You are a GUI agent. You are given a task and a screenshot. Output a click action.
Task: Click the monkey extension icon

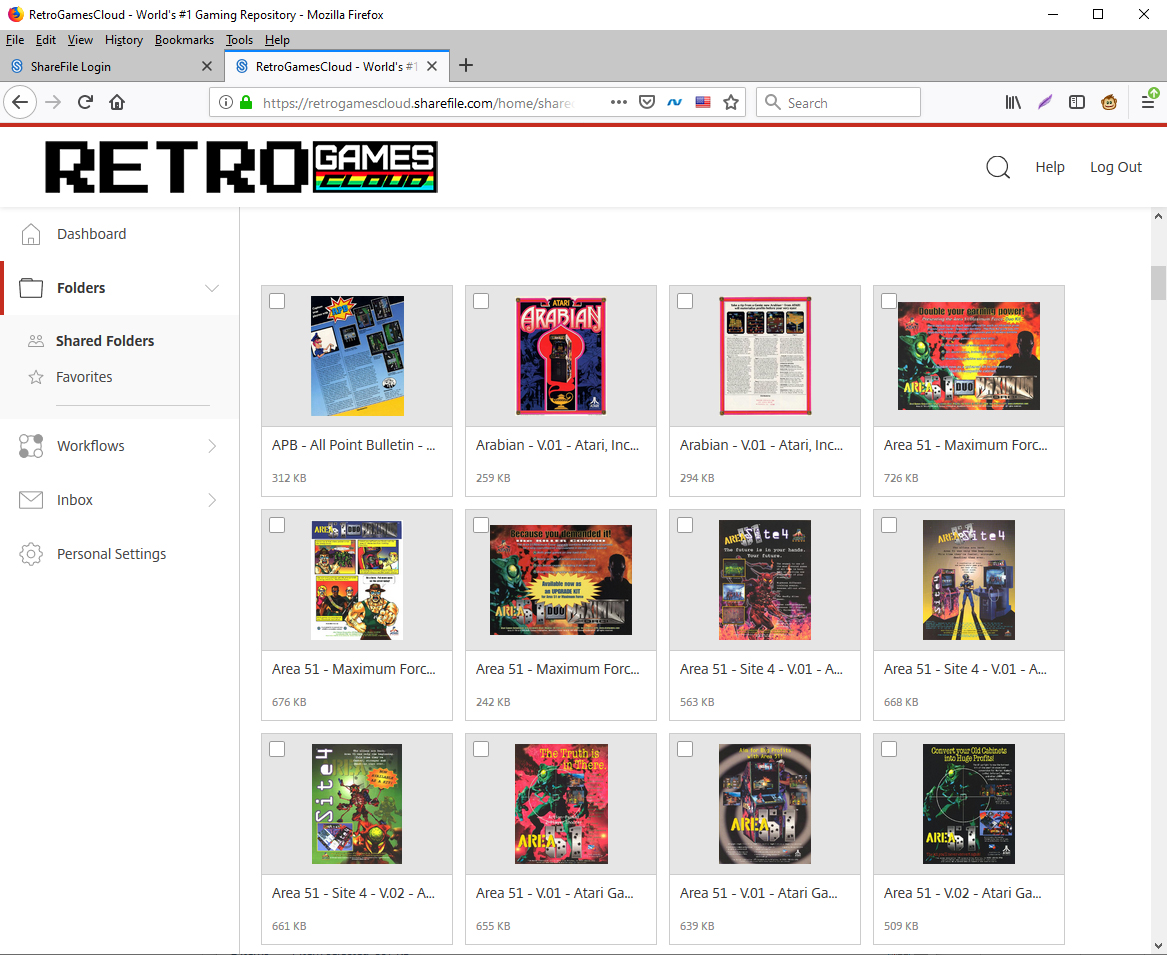1109,103
